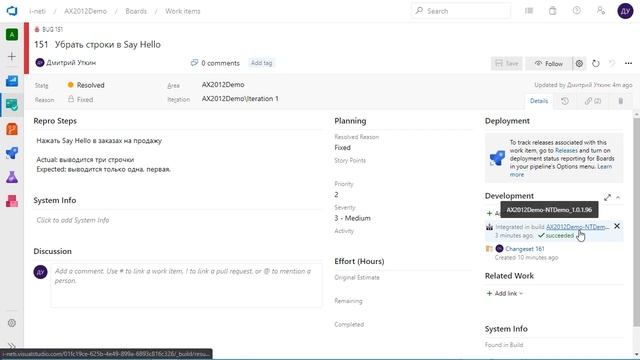Switch to the History tab icon
This screenshot has width=640, height=360.
point(565,101)
